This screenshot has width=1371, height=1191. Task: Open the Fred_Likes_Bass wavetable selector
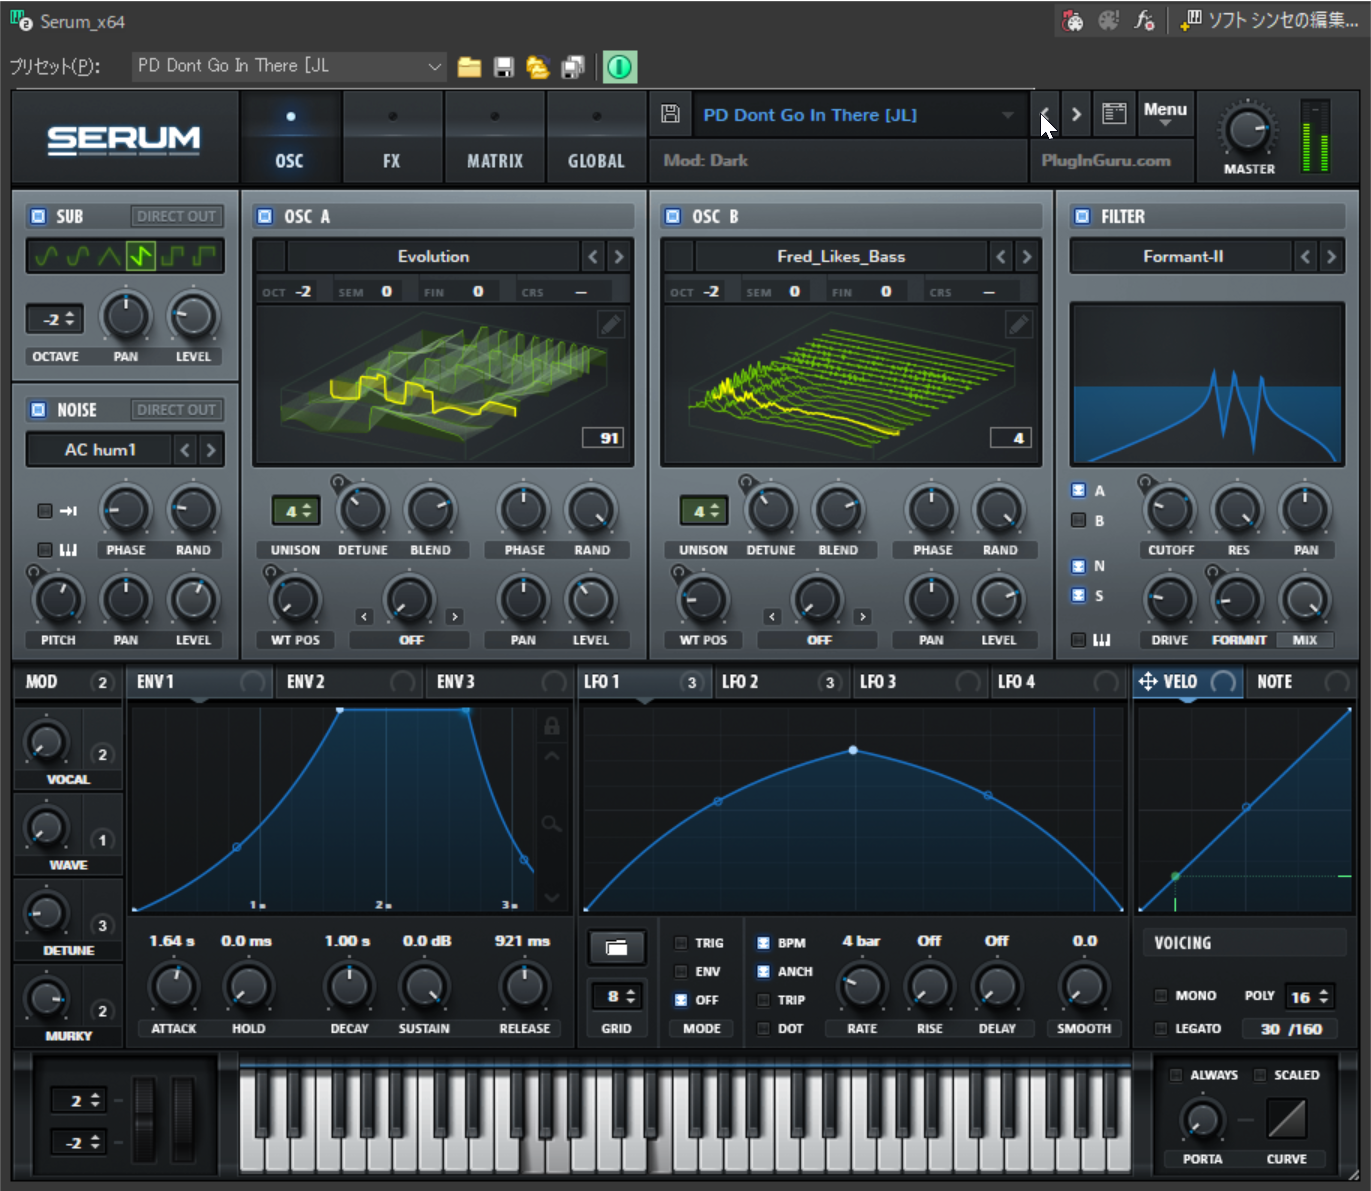(841, 257)
